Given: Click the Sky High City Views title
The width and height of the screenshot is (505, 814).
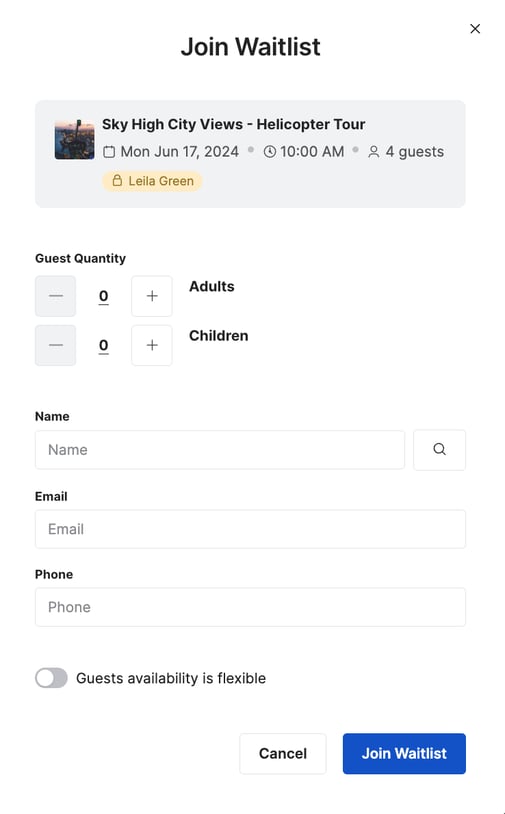Looking at the screenshot, I should click(x=234, y=124).
